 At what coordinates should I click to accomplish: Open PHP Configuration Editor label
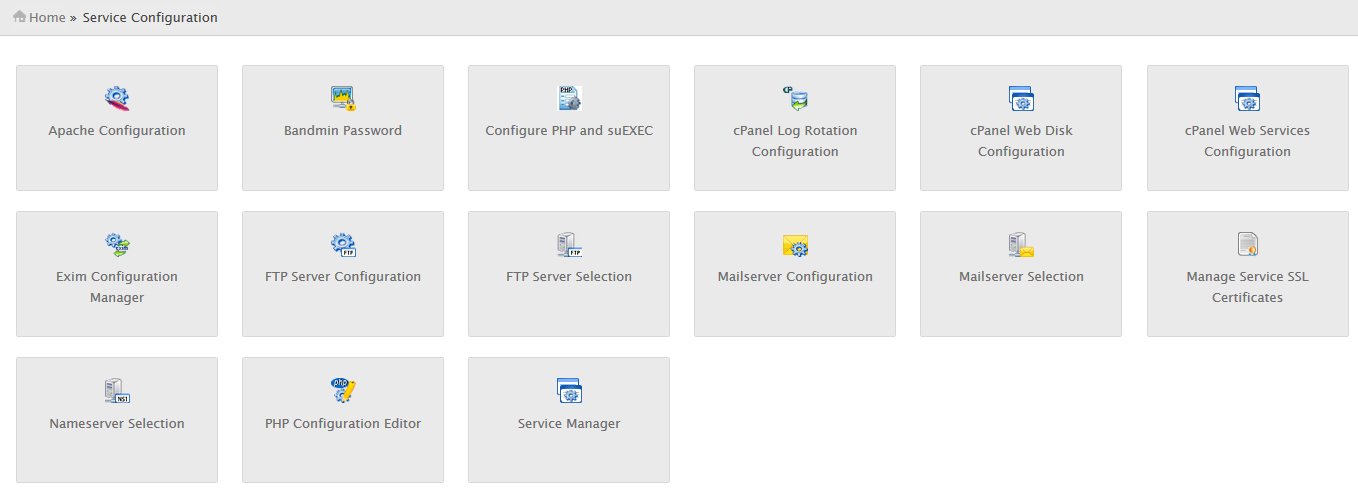tap(343, 424)
